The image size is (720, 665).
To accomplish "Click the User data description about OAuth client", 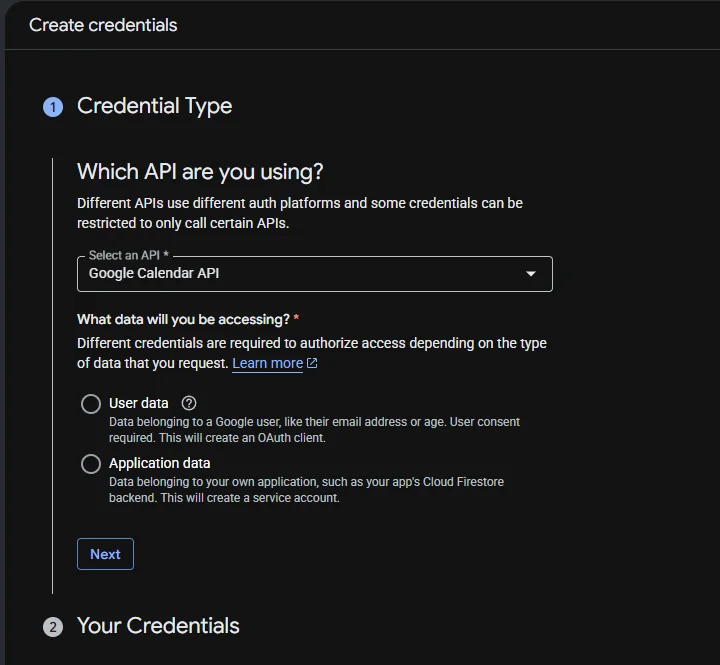I will [x=314, y=430].
